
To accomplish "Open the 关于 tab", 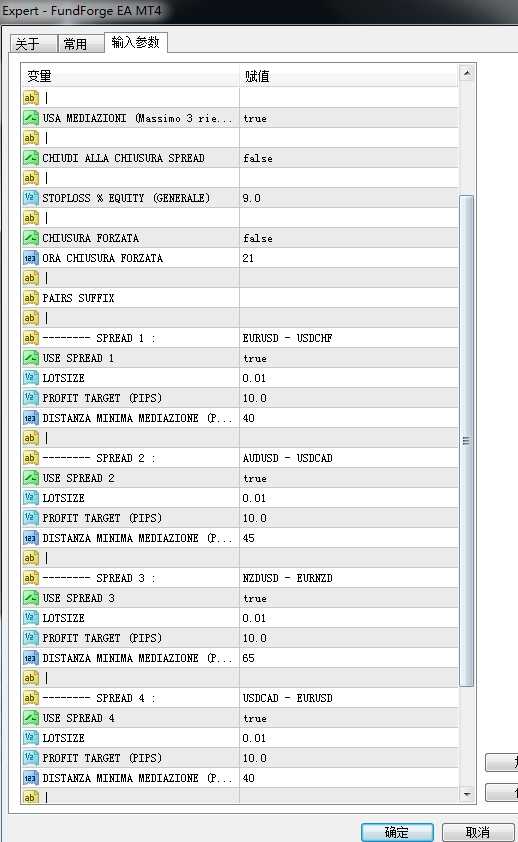I will [33, 43].
